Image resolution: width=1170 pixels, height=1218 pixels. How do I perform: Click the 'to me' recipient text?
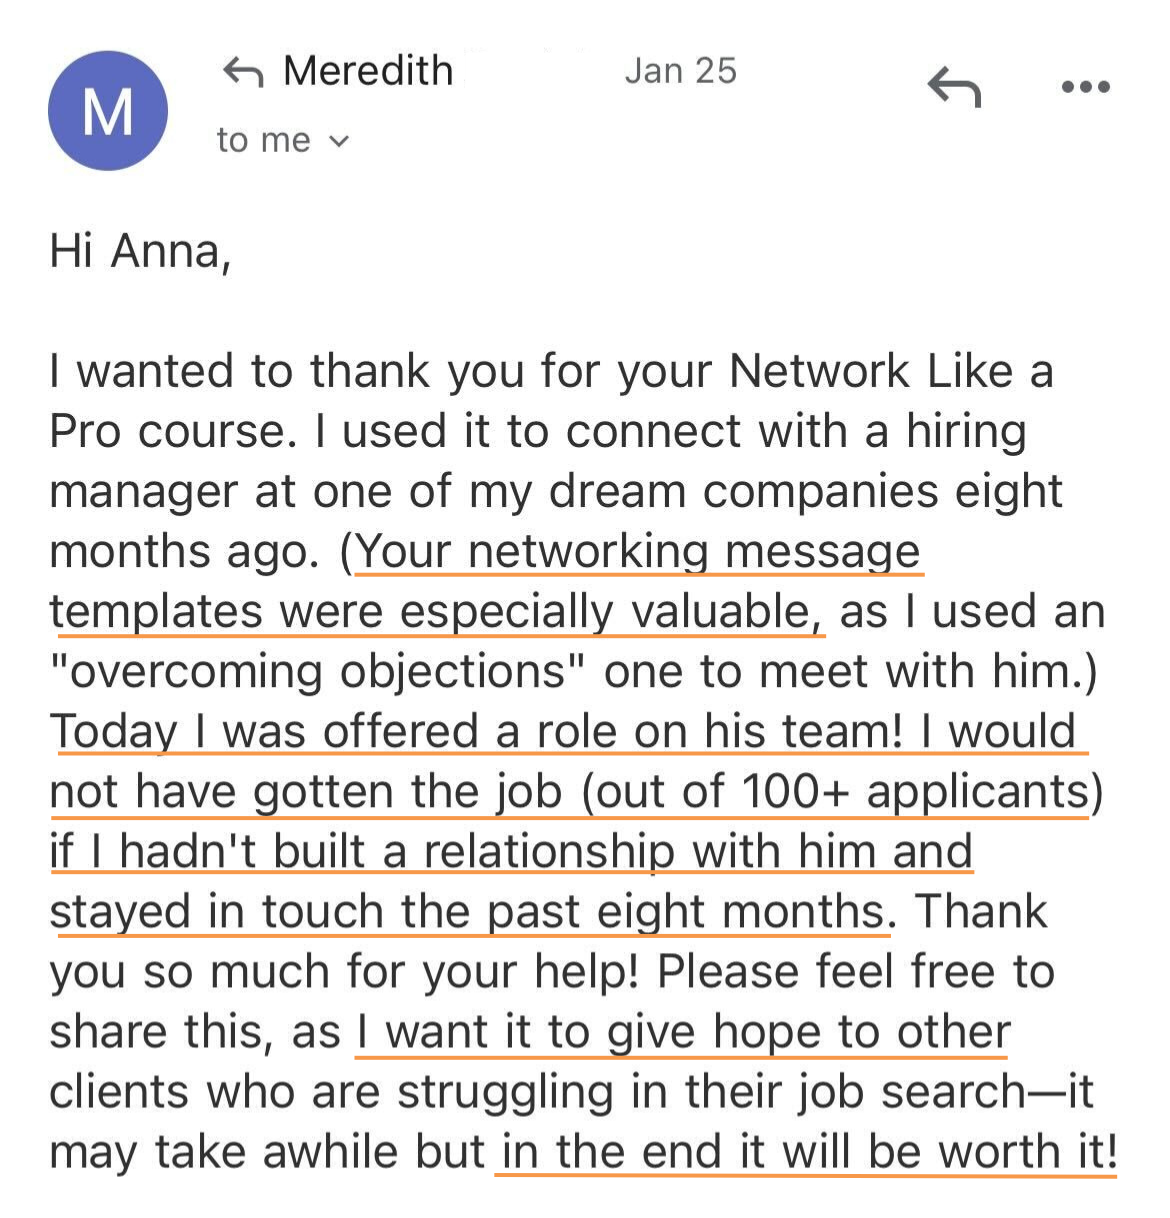point(264,140)
